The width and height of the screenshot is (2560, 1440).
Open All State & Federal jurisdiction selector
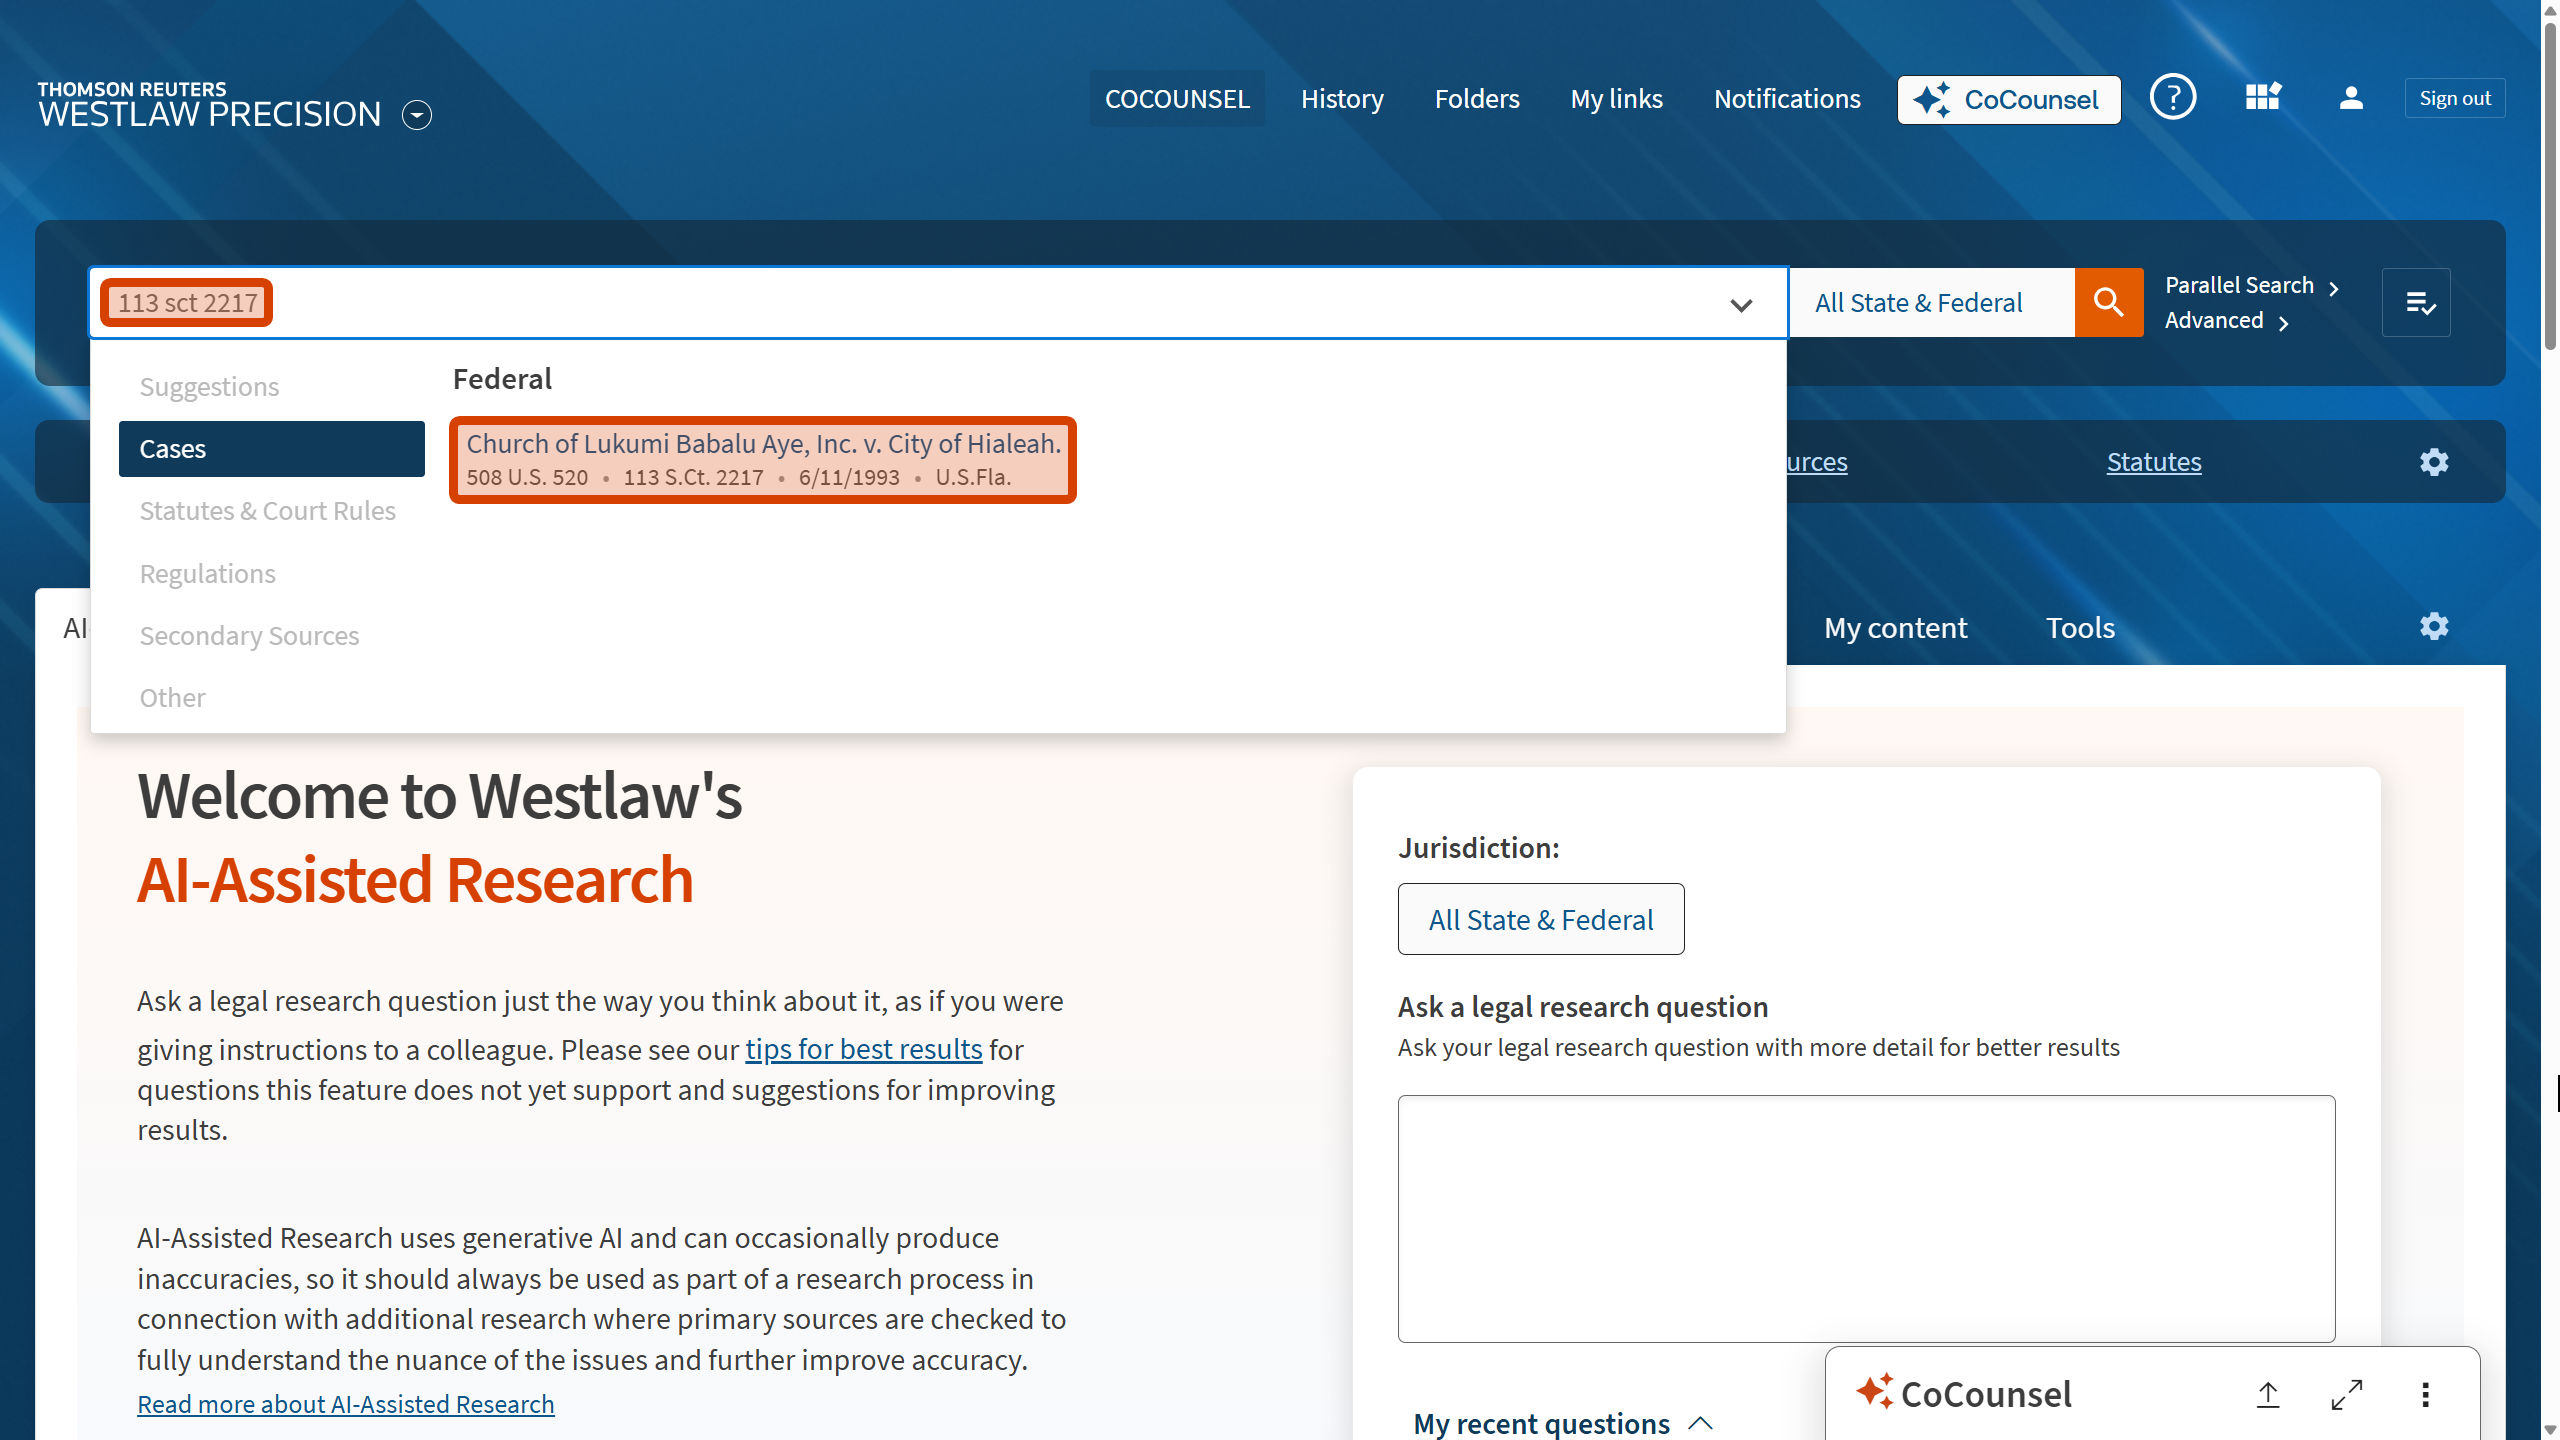(x=1540, y=919)
